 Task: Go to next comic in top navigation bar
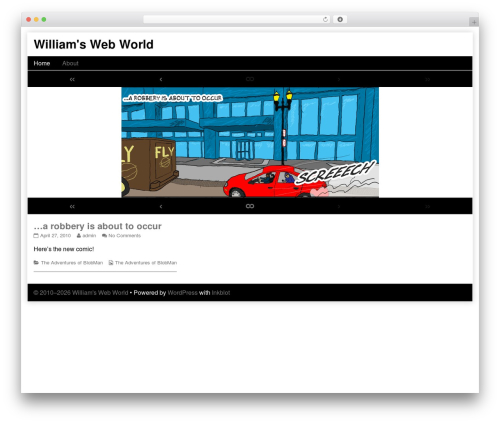coord(339,79)
